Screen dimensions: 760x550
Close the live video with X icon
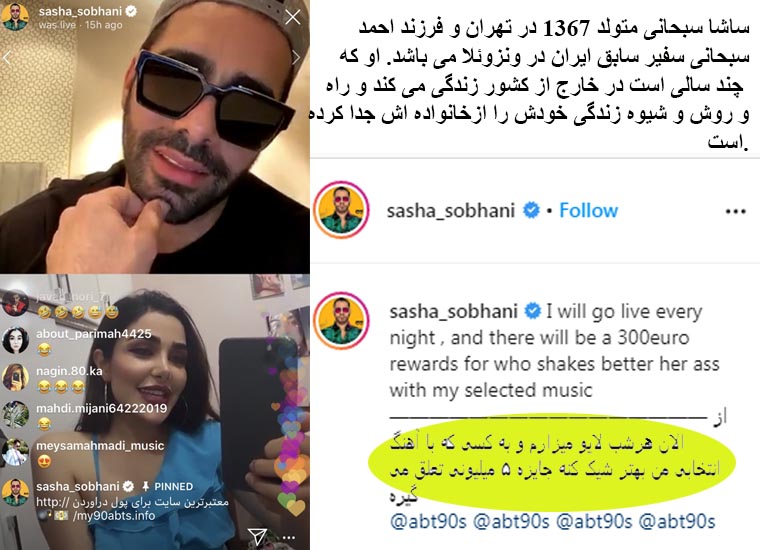pyautogui.click(x=293, y=17)
